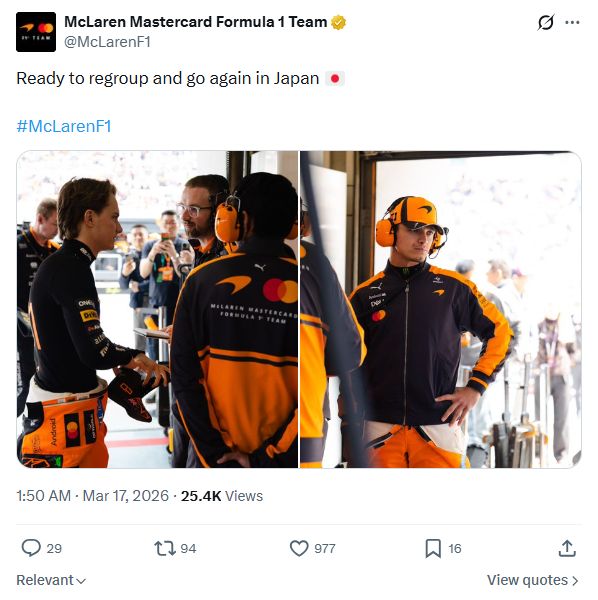
Task: Open the right photo with orange cap
Action: (441, 309)
